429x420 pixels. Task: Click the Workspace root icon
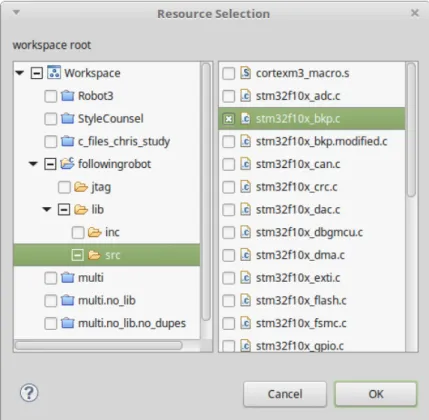coord(54,73)
